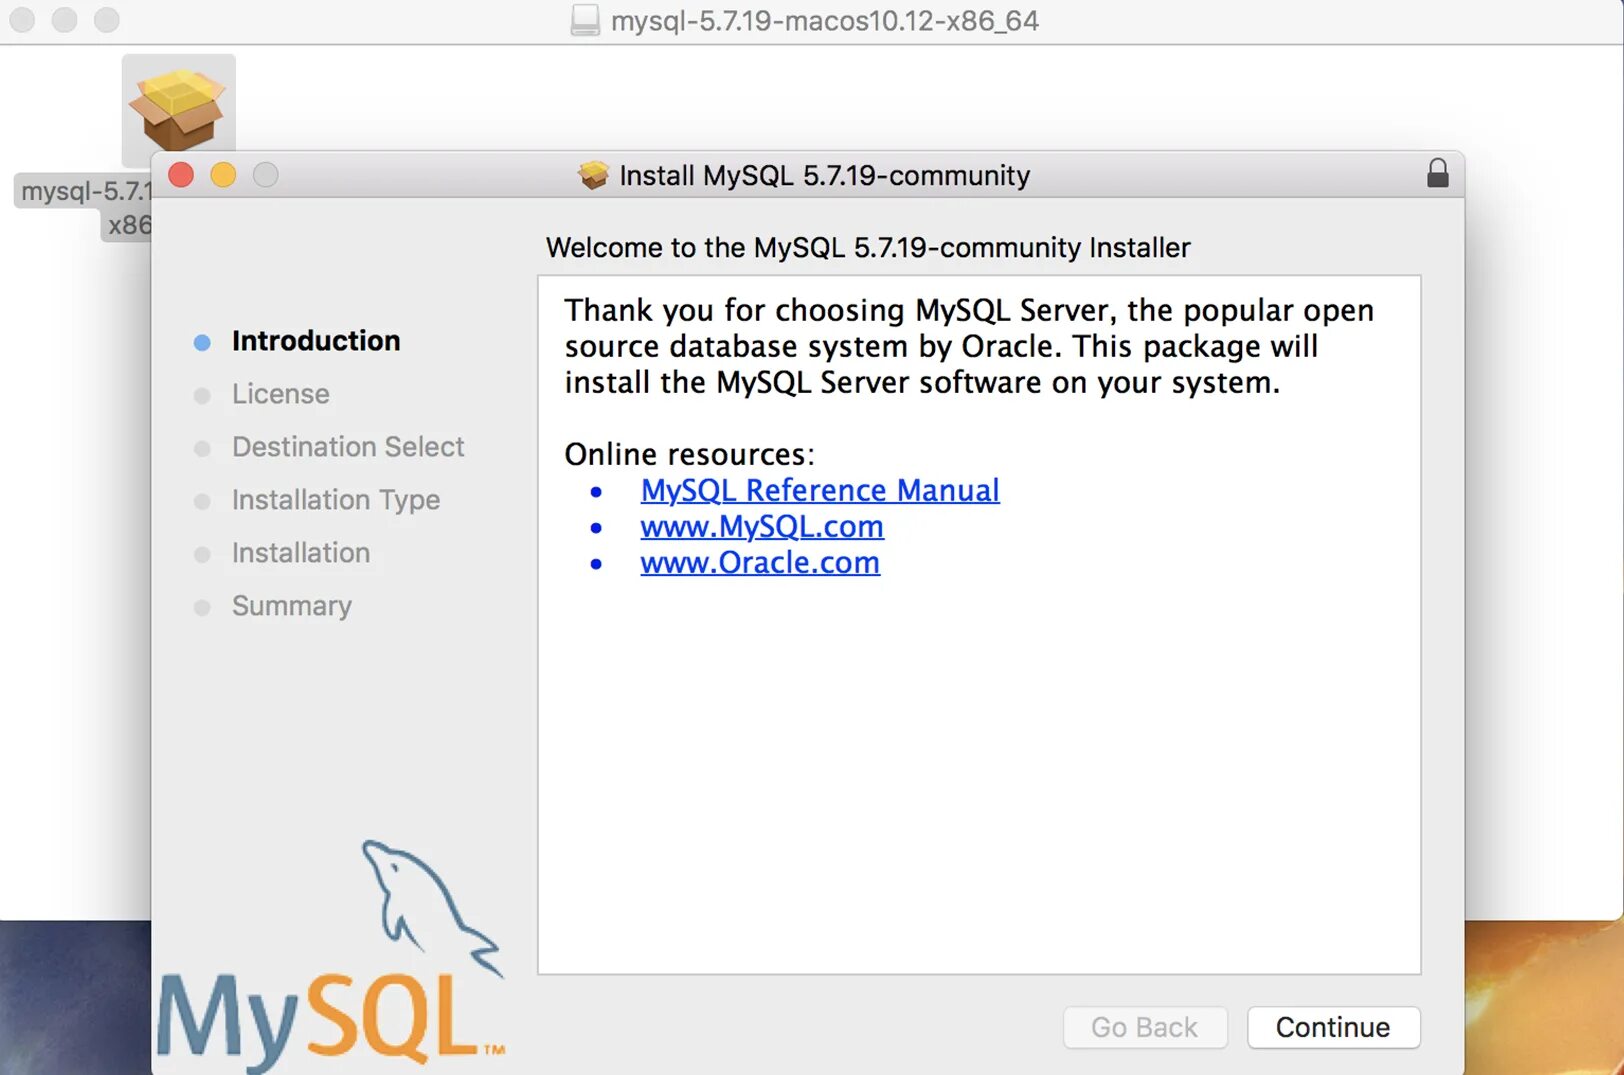Open the MySQL Reference Manual link
The height and width of the screenshot is (1075, 1624).
point(820,490)
